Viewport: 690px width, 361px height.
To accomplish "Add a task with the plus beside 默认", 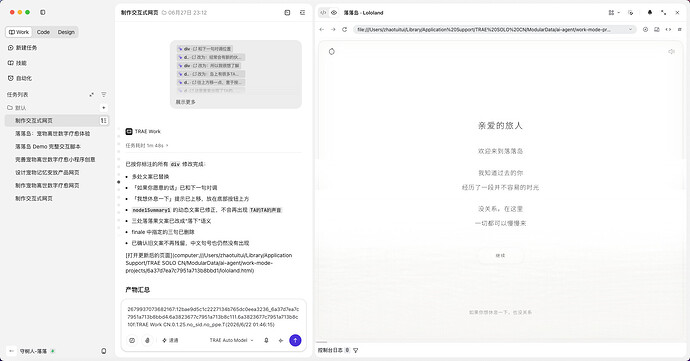I will click(103, 108).
